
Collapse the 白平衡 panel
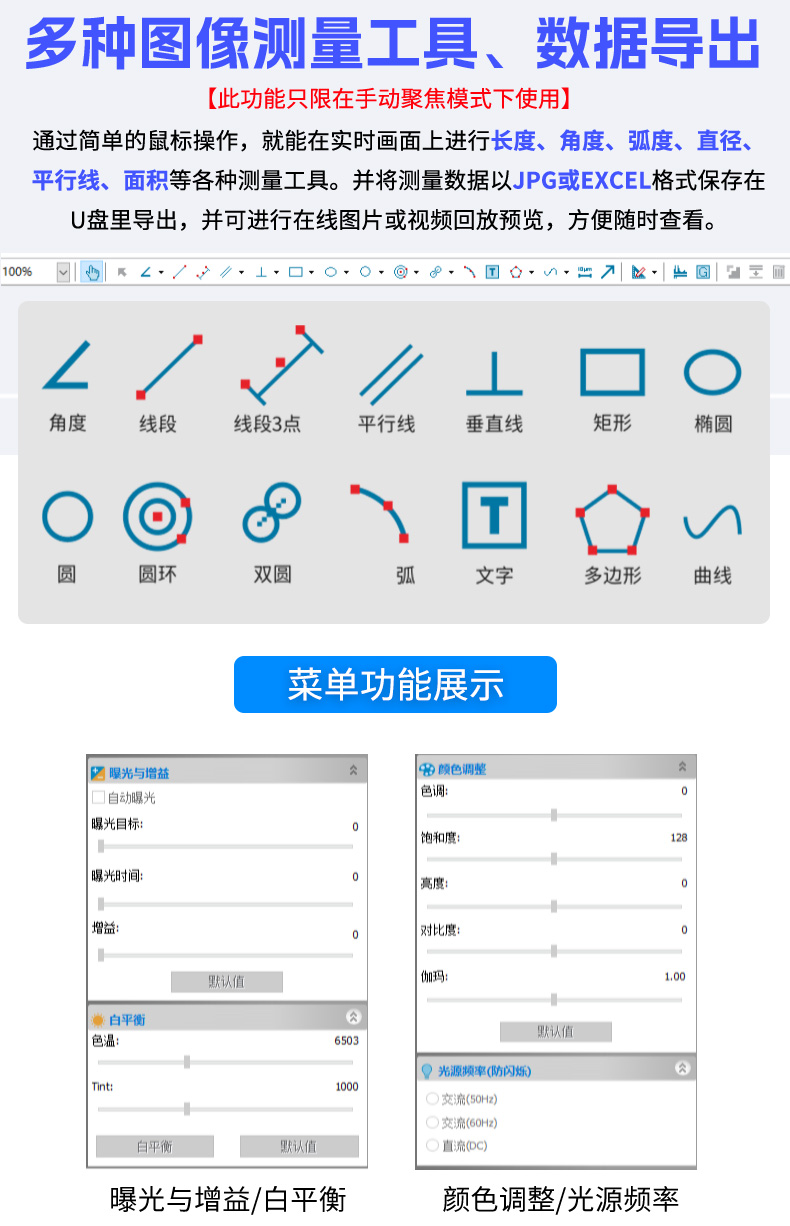point(353,1017)
